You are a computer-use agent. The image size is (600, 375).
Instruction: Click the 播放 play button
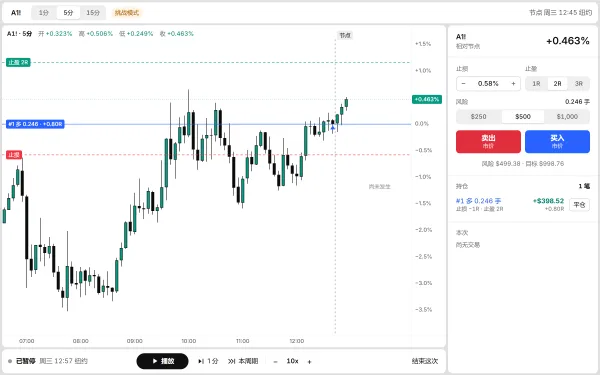tap(162, 361)
